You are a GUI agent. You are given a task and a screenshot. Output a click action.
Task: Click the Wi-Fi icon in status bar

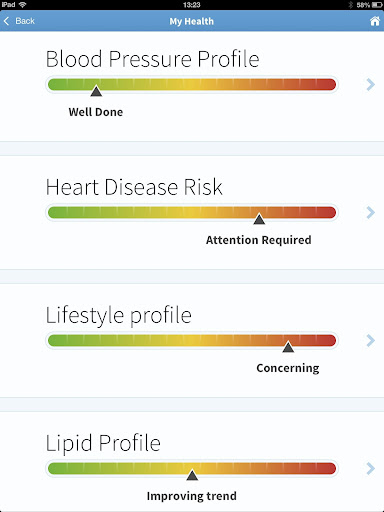[x=22, y=5]
